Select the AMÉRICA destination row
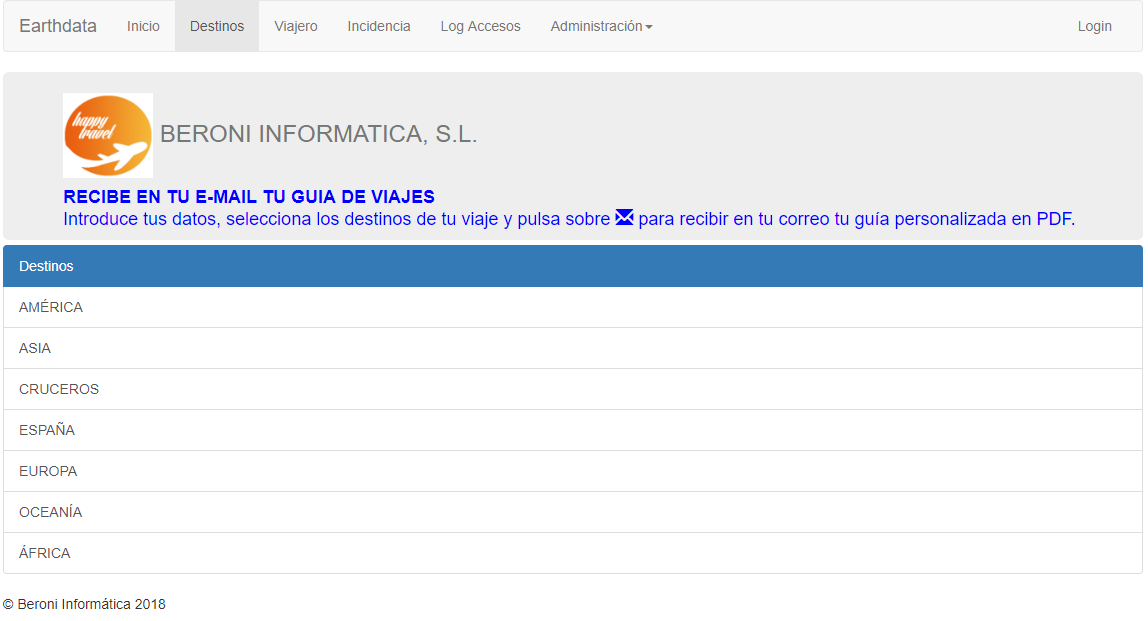Screen dimensions: 1148x621 [x=50, y=307]
